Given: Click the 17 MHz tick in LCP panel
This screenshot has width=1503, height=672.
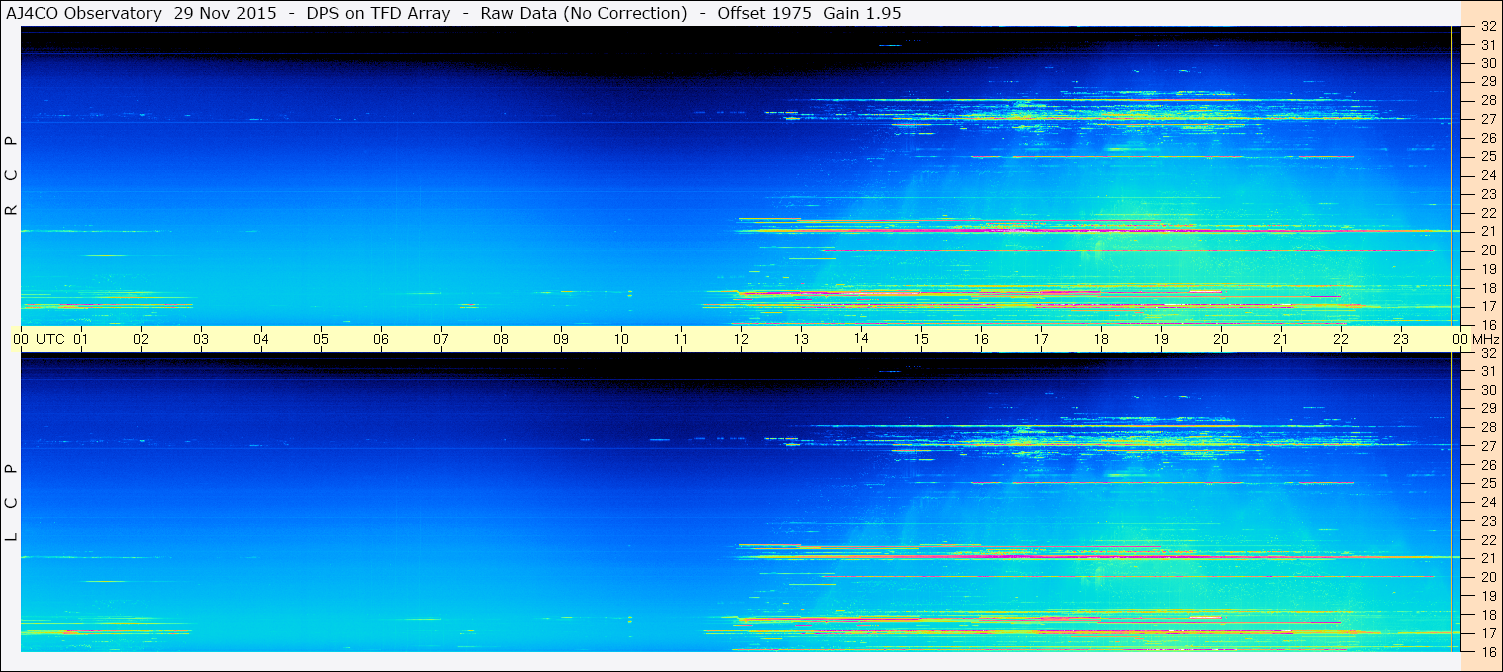Looking at the screenshot, I should click(1487, 633).
